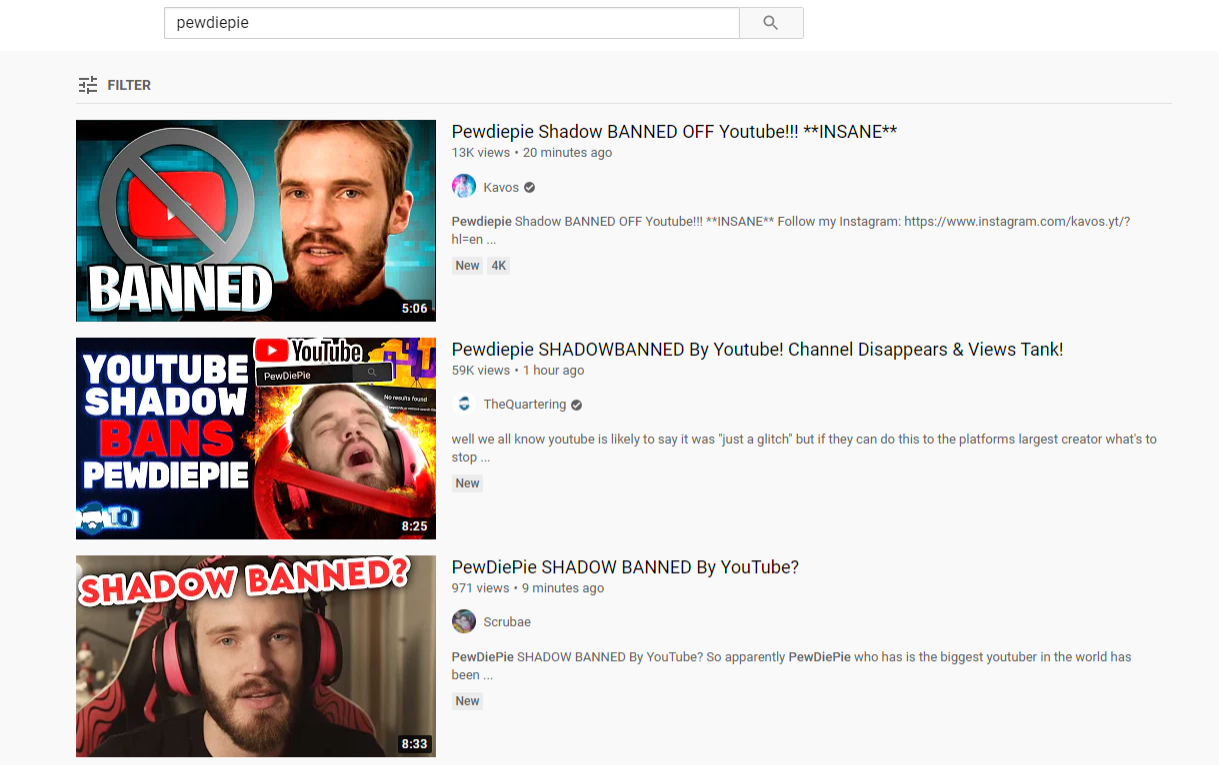The image size is (1219, 765).
Task: Click the Kavos verified checkmark badge
Action: 530,187
